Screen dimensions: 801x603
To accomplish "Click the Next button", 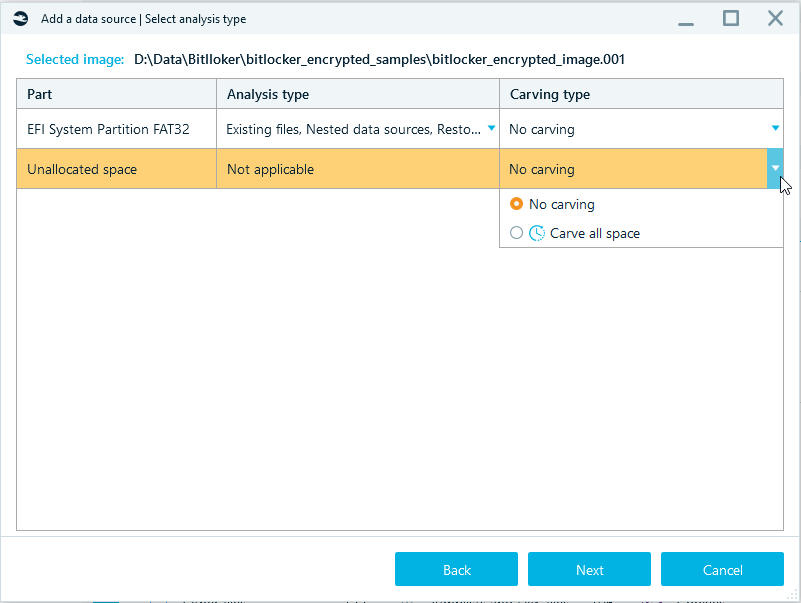I will 590,569.
